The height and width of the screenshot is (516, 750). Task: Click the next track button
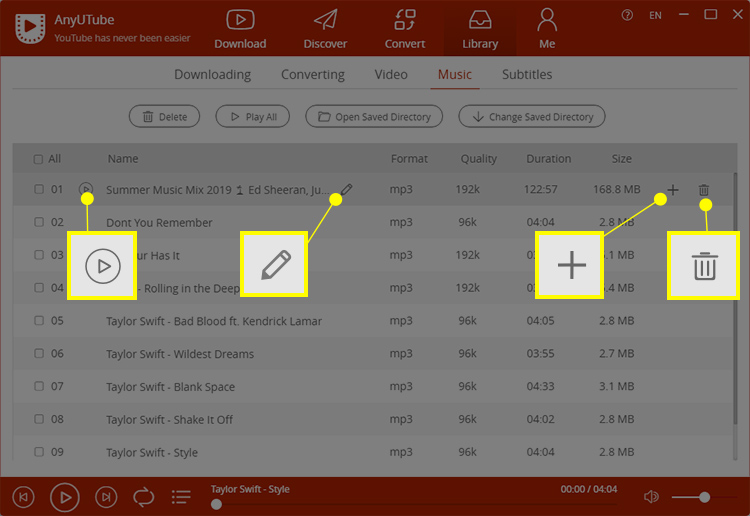tap(106, 497)
